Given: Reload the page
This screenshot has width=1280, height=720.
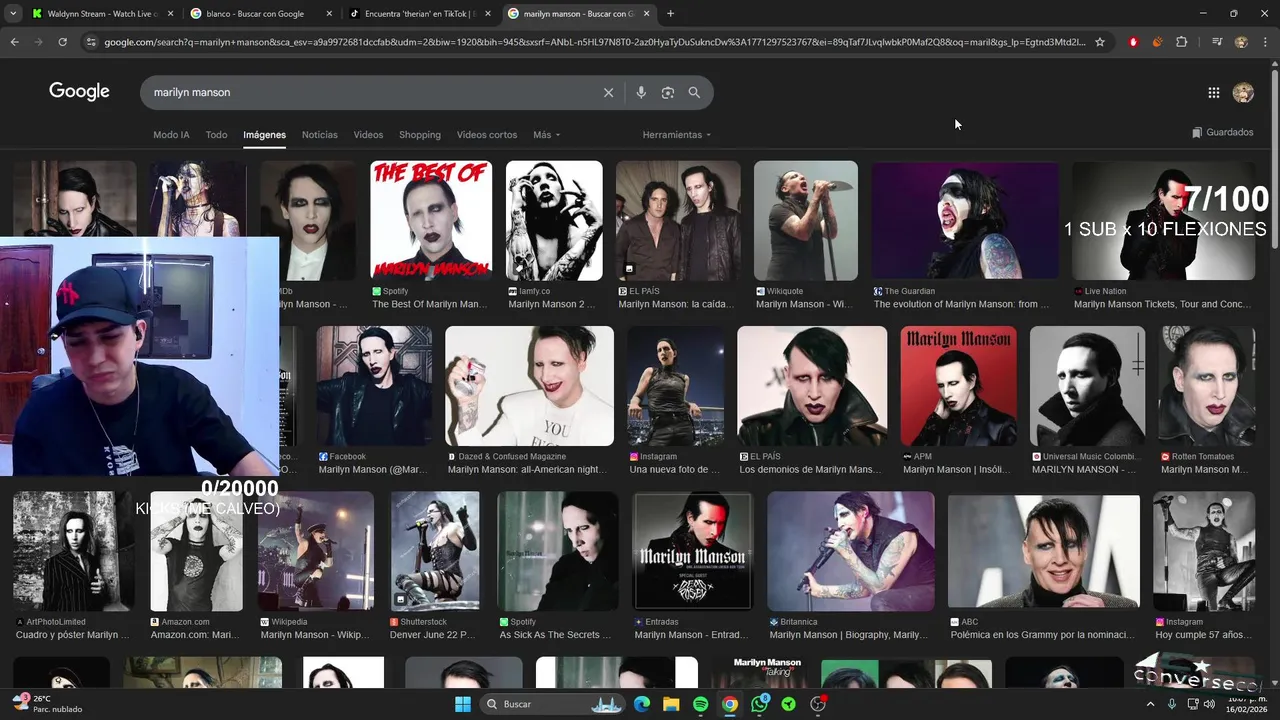Looking at the screenshot, I should tap(62, 42).
